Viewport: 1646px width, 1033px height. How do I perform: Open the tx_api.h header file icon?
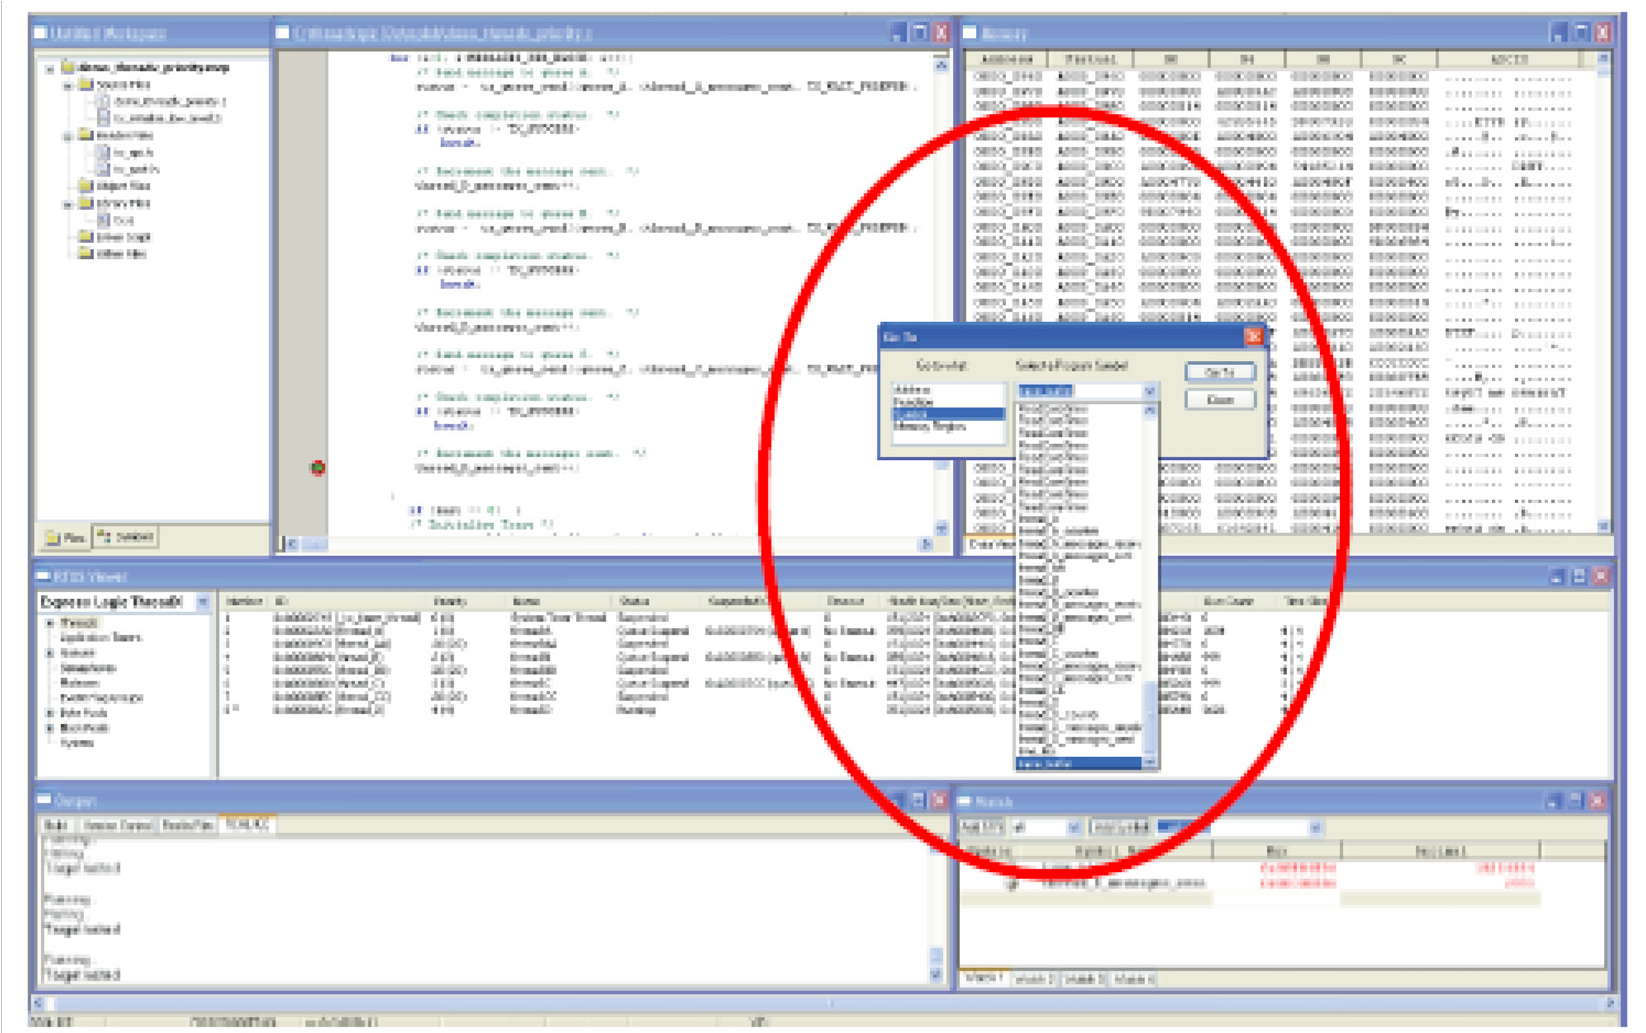click(102, 154)
